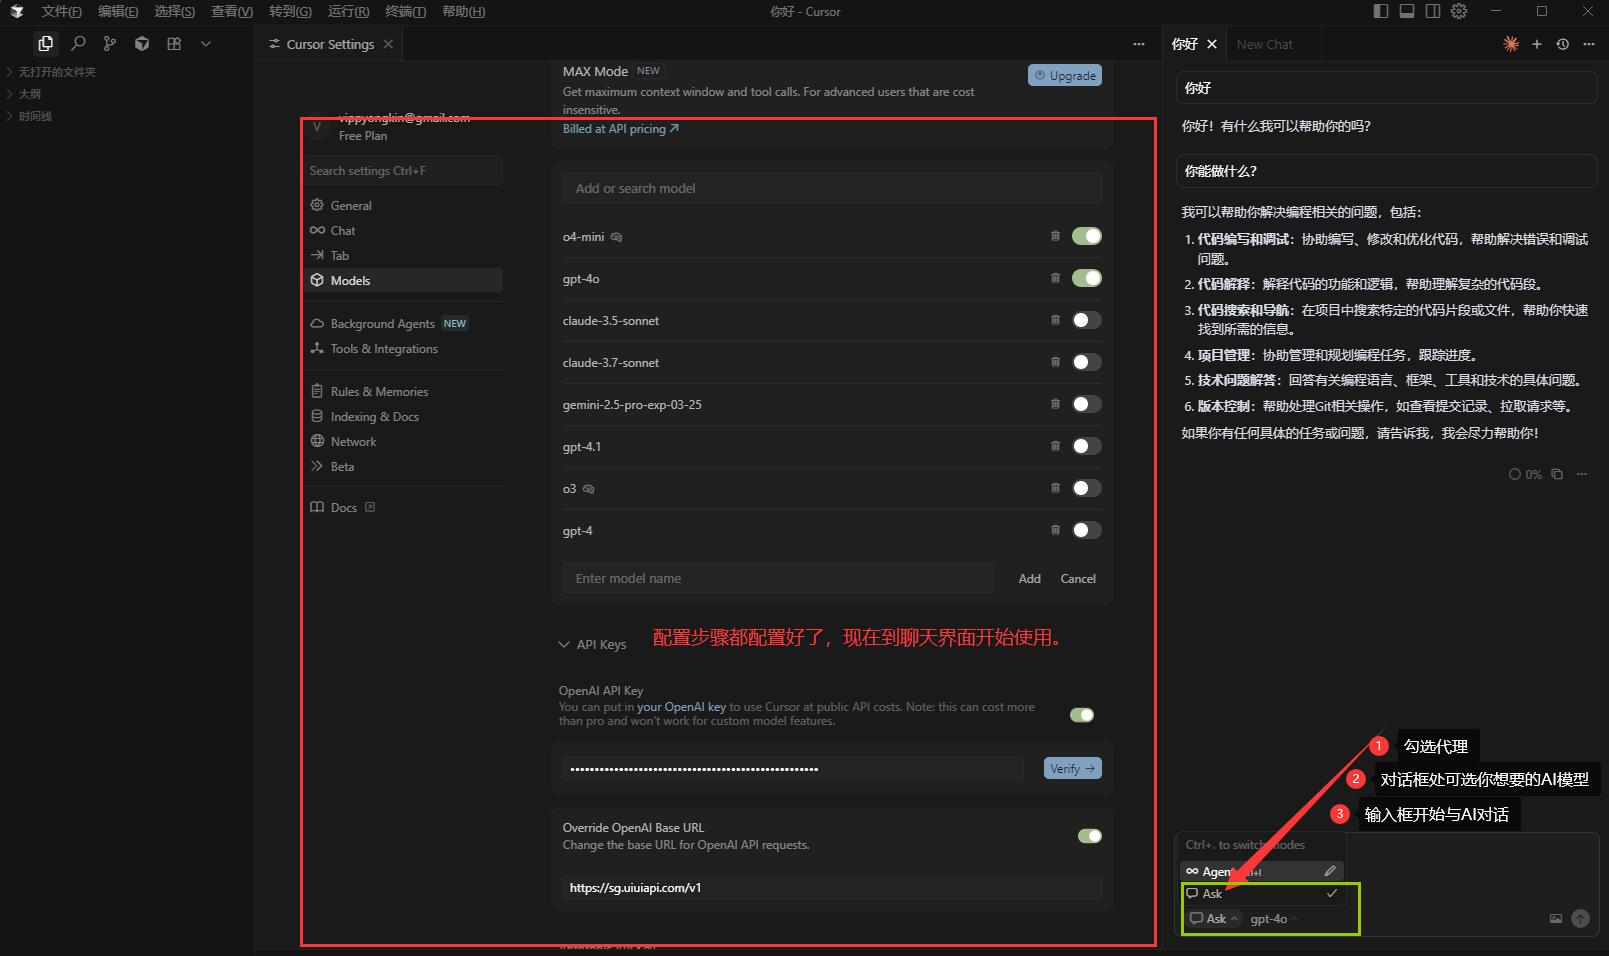This screenshot has height=956, width=1609.
Task: Expand more views chevron in sidebar header
Action: (x=206, y=44)
